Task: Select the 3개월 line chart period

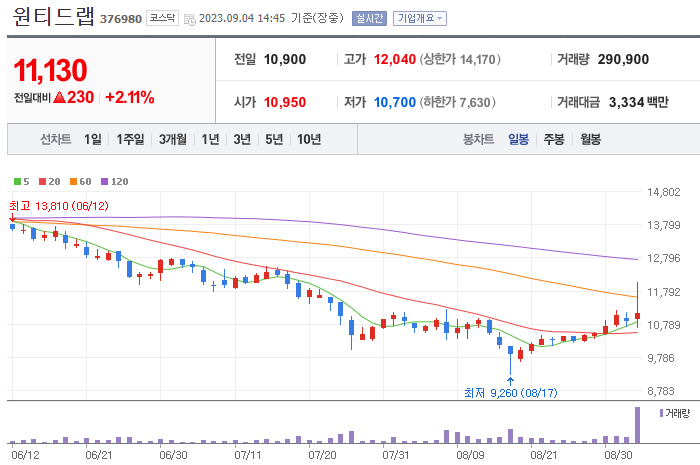Action: 173,139
